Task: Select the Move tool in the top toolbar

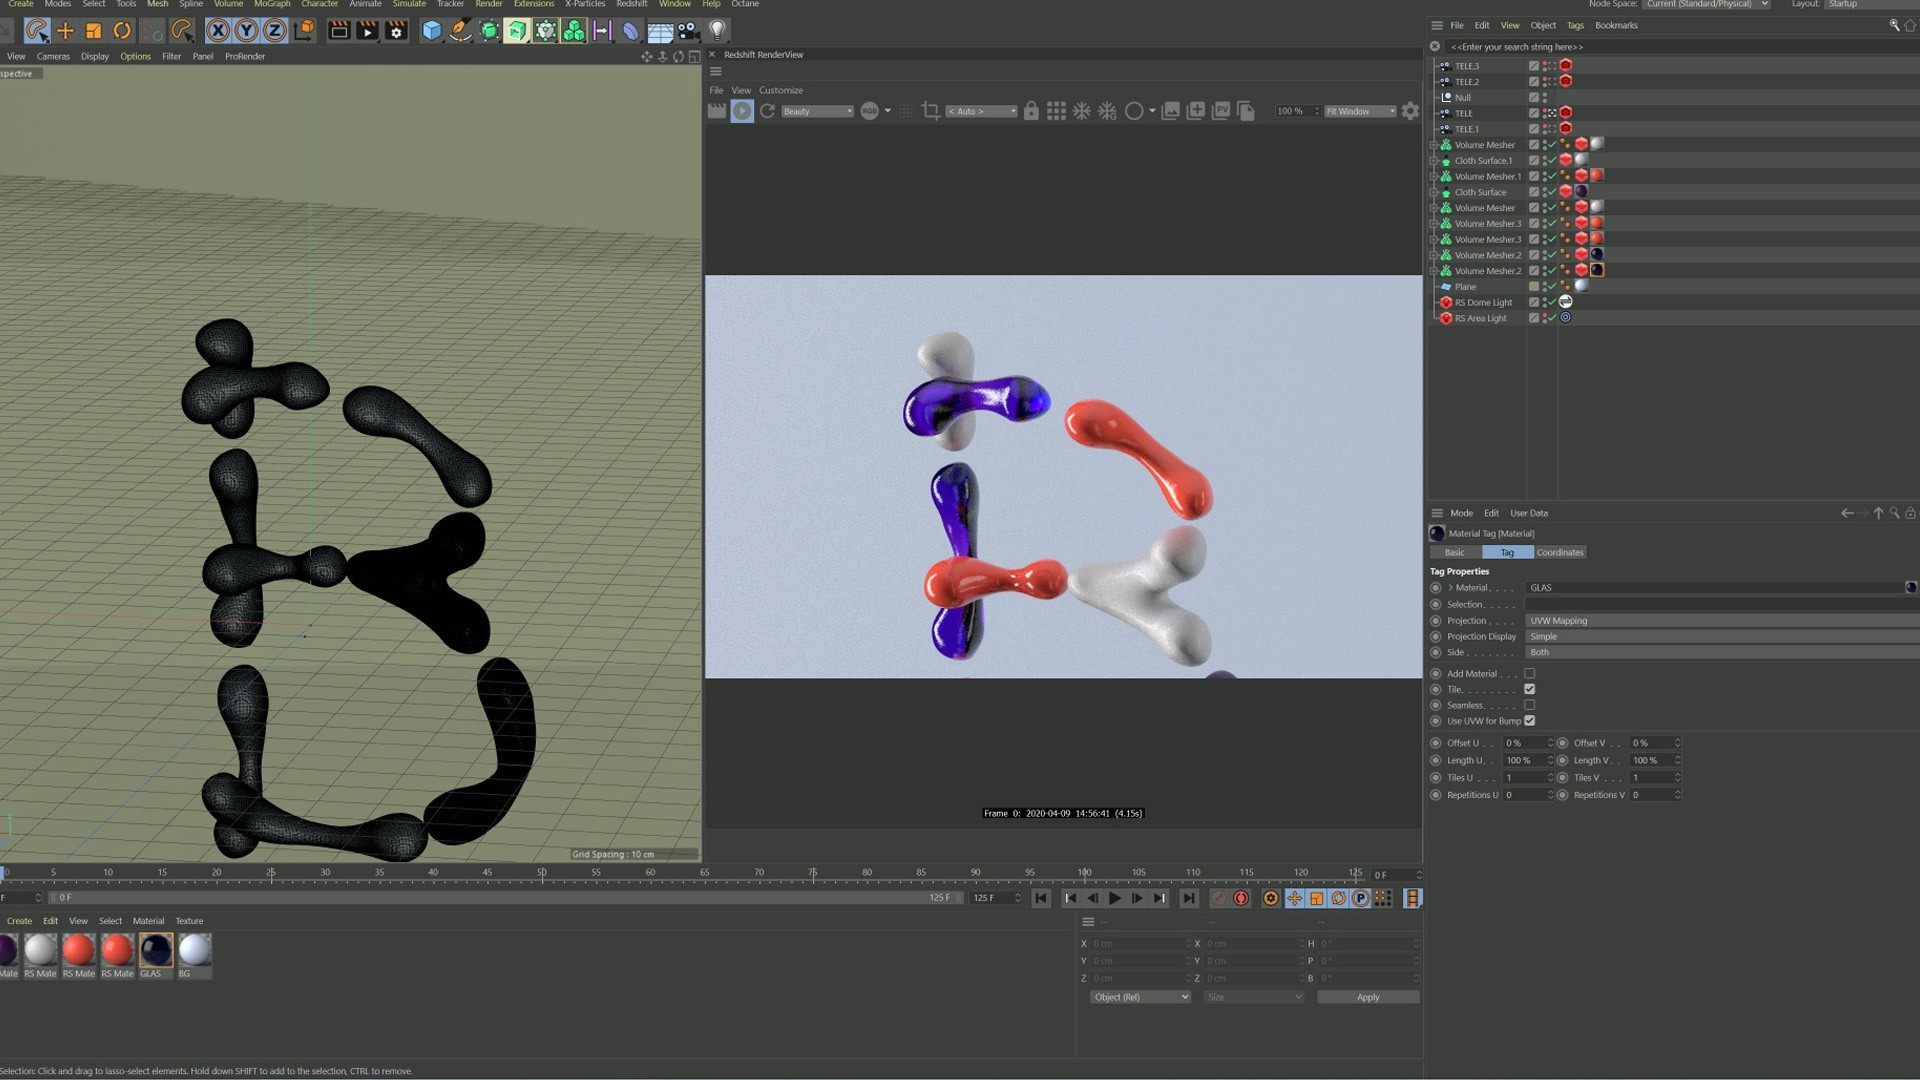Action: point(65,31)
